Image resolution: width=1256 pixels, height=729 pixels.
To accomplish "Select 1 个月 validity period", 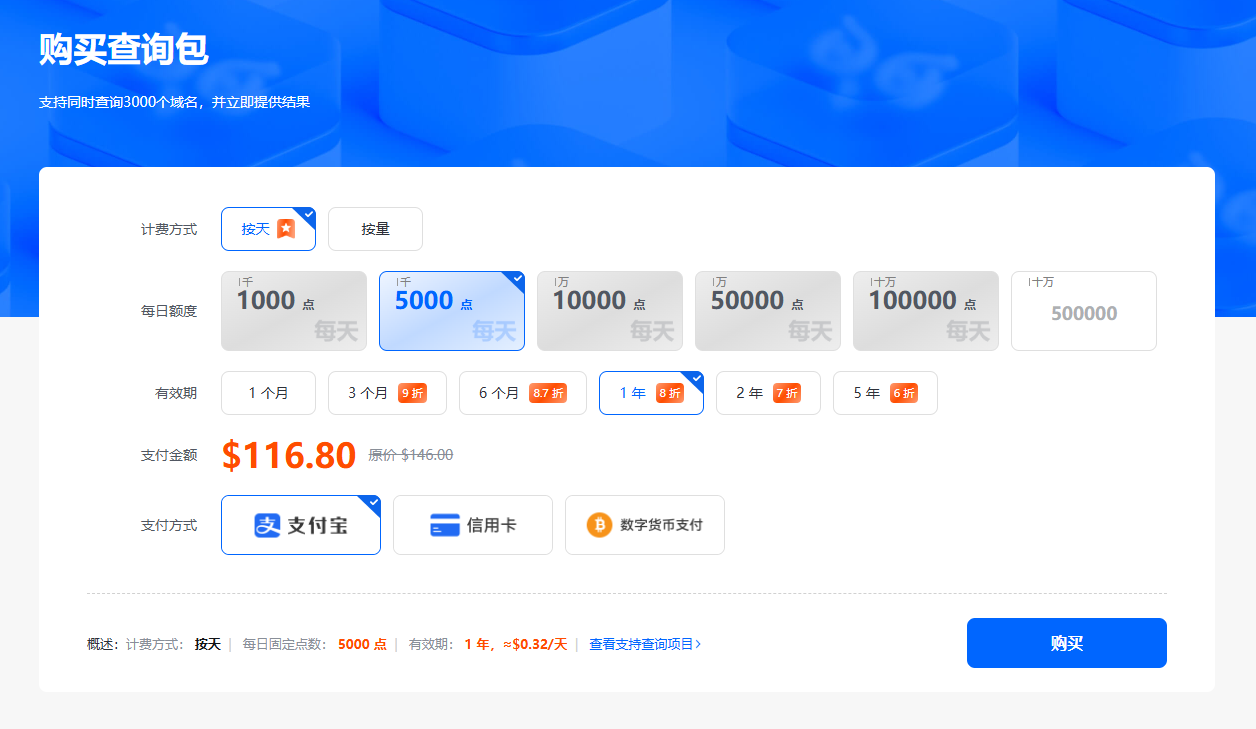I will 268,393.
